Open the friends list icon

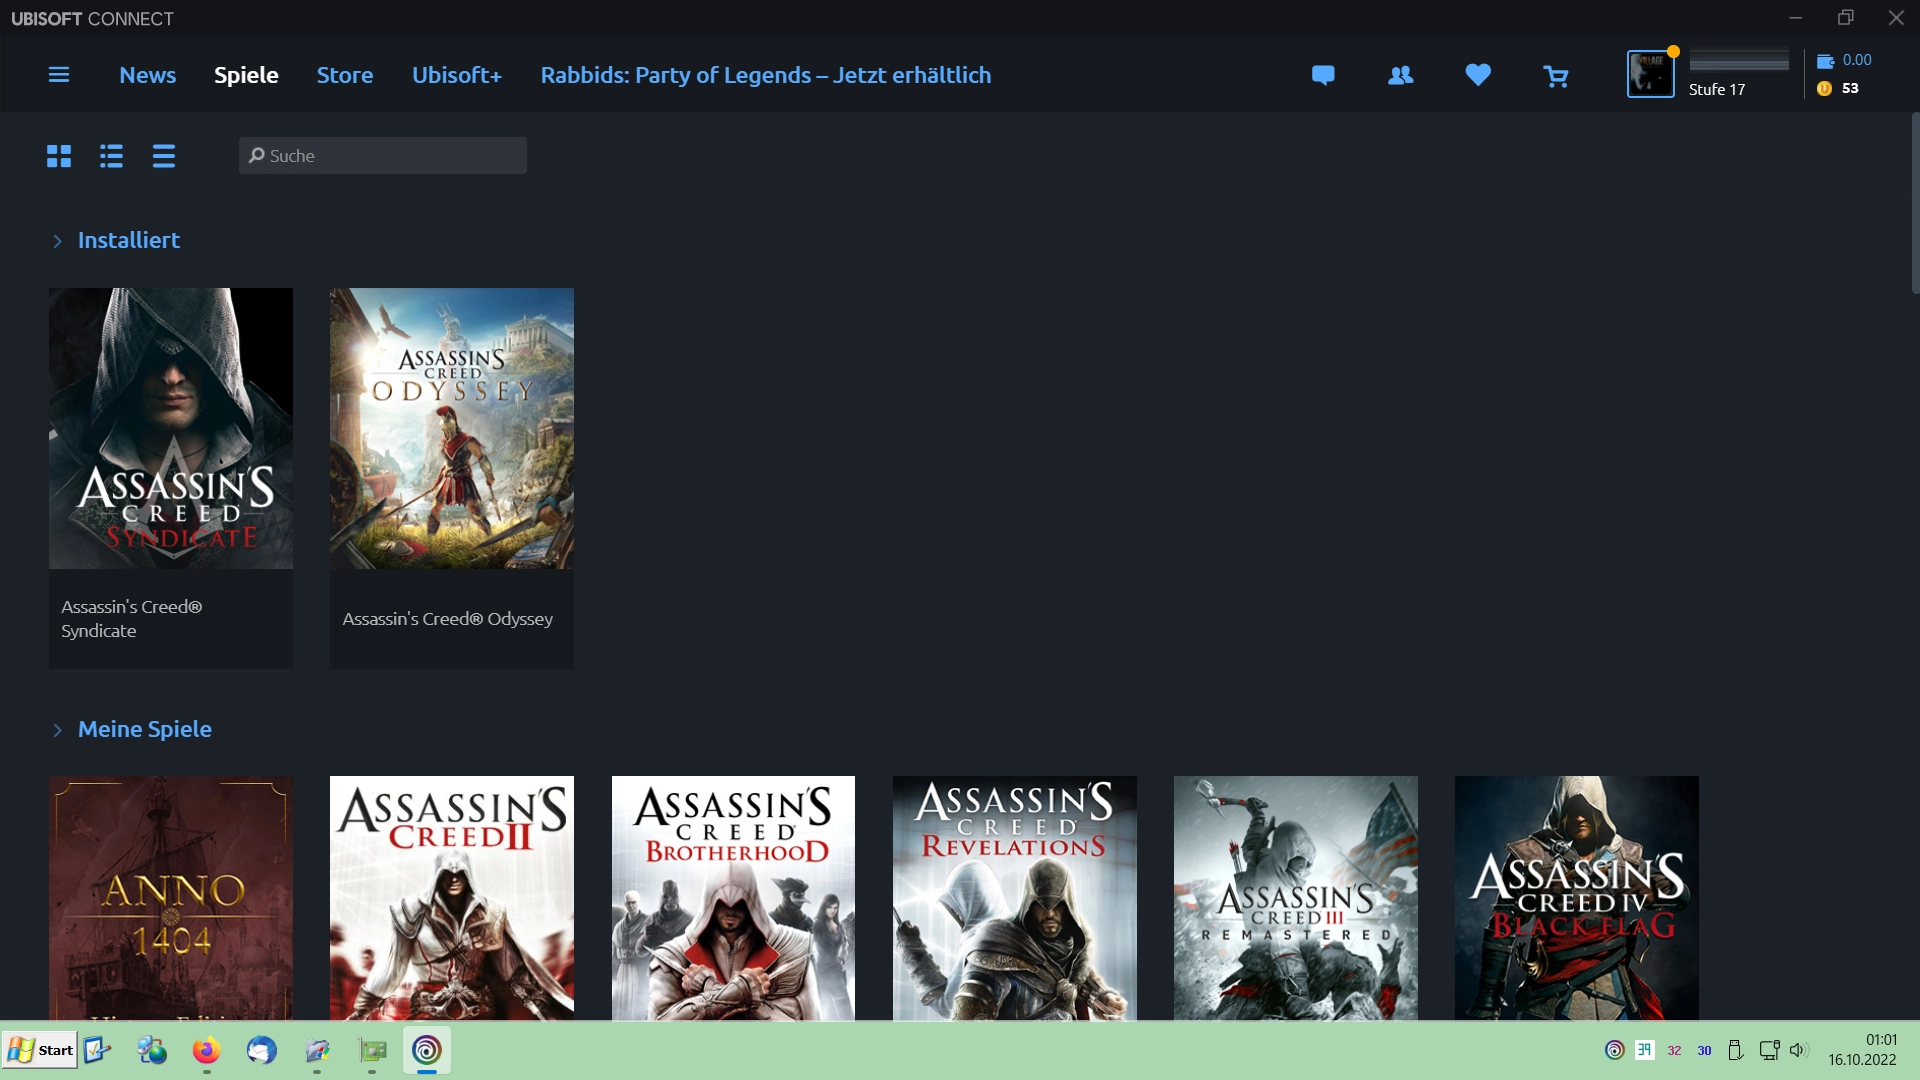(1401, 75)
